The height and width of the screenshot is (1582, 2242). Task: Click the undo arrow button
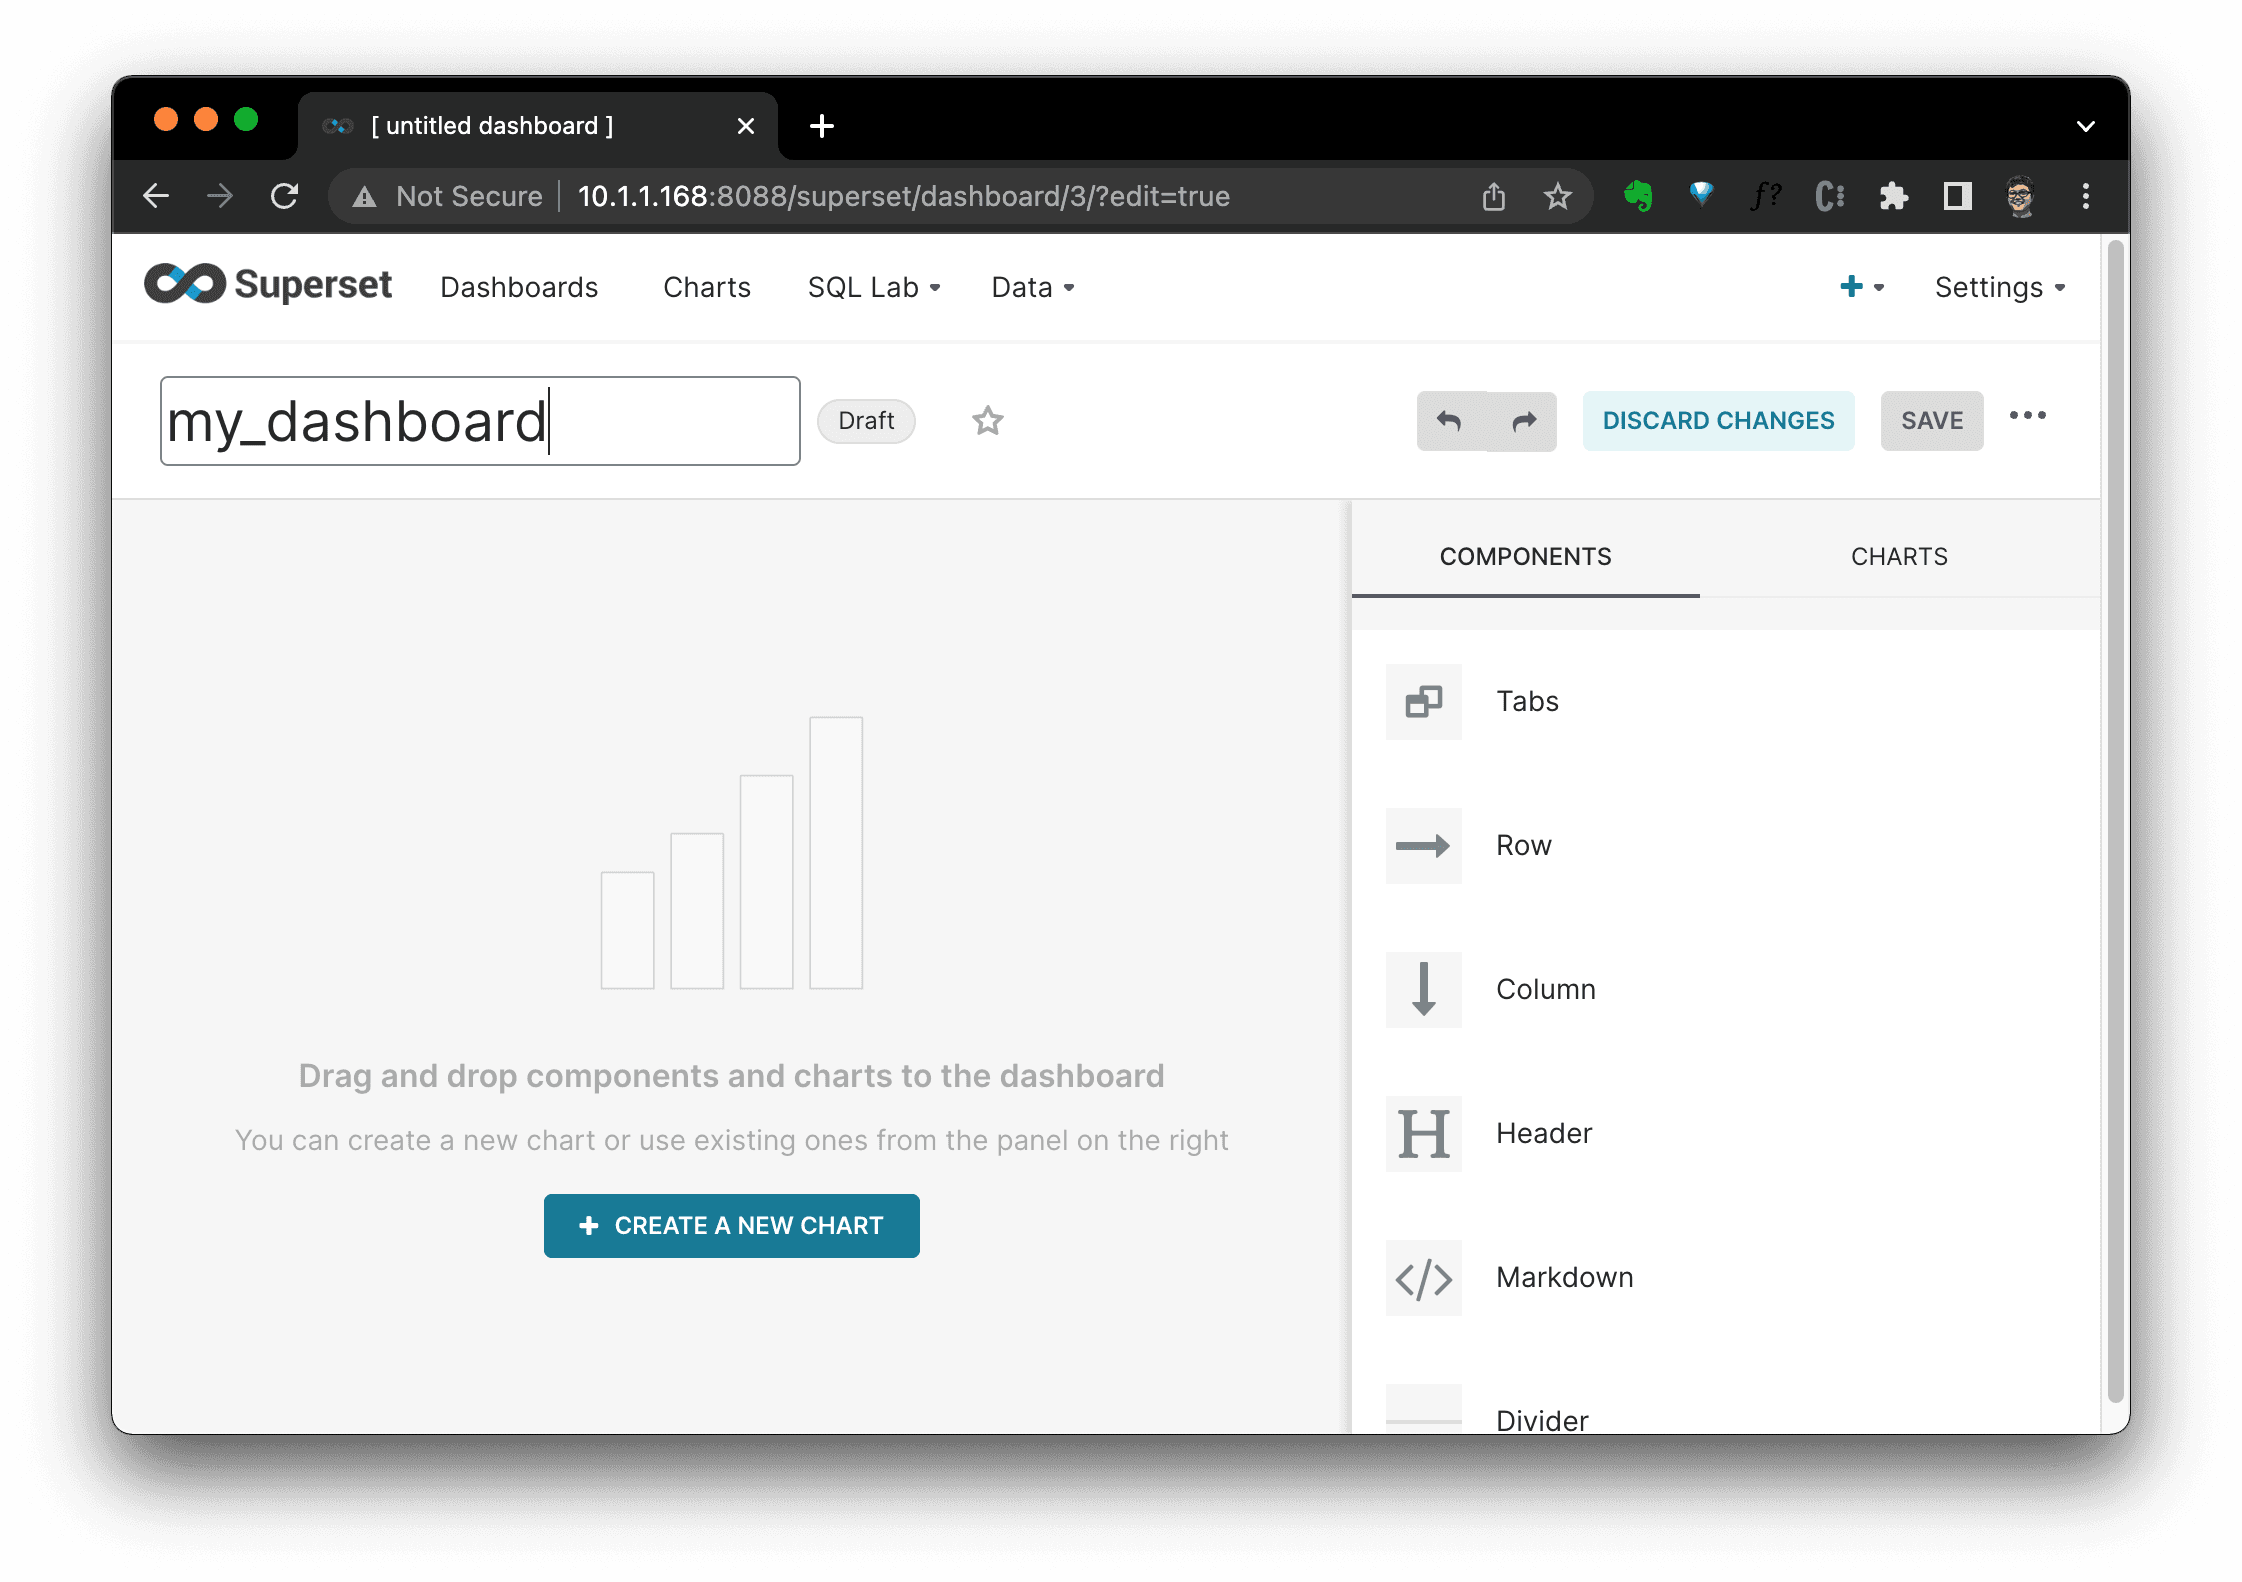[x=1450, y=421]
